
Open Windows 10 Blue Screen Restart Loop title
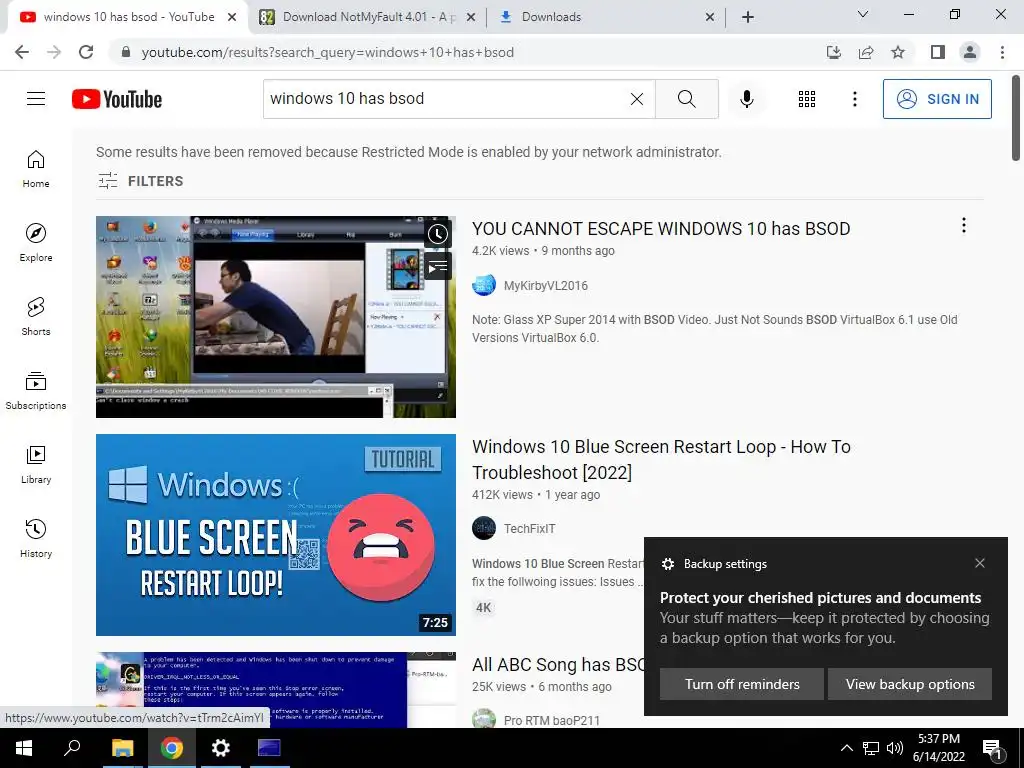[x=661, y=459]
